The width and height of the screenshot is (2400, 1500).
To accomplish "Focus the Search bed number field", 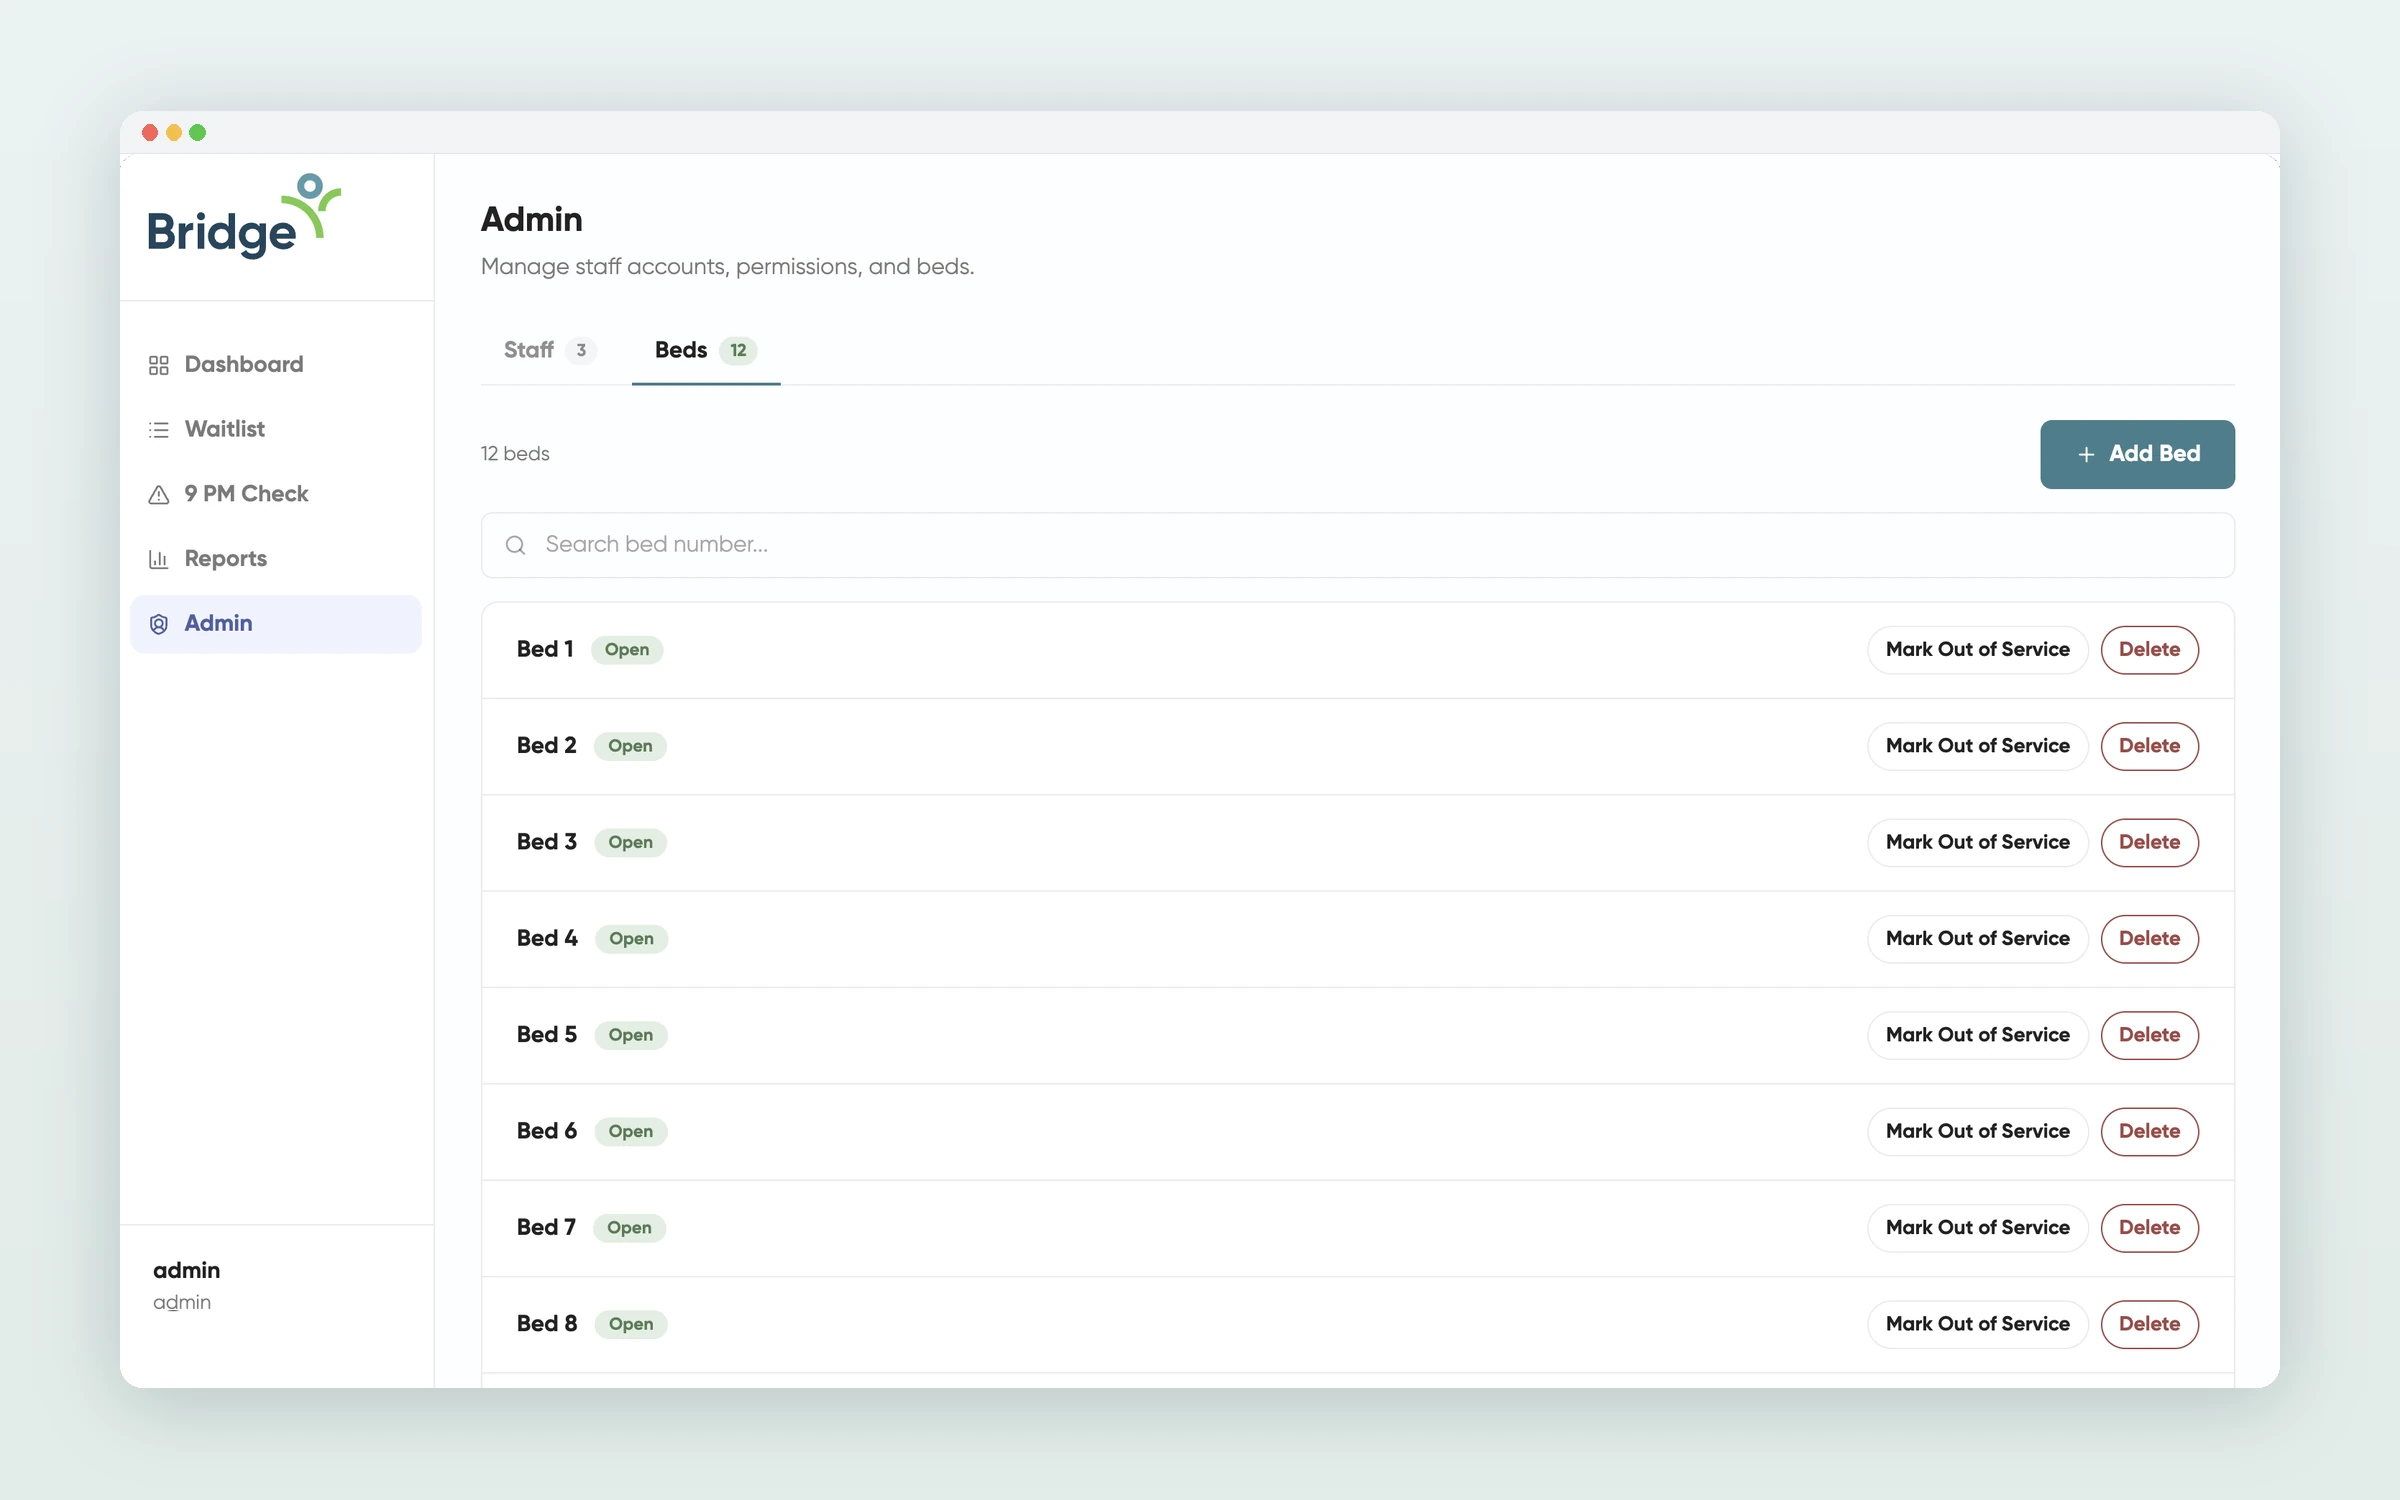I will point(1358,545).
